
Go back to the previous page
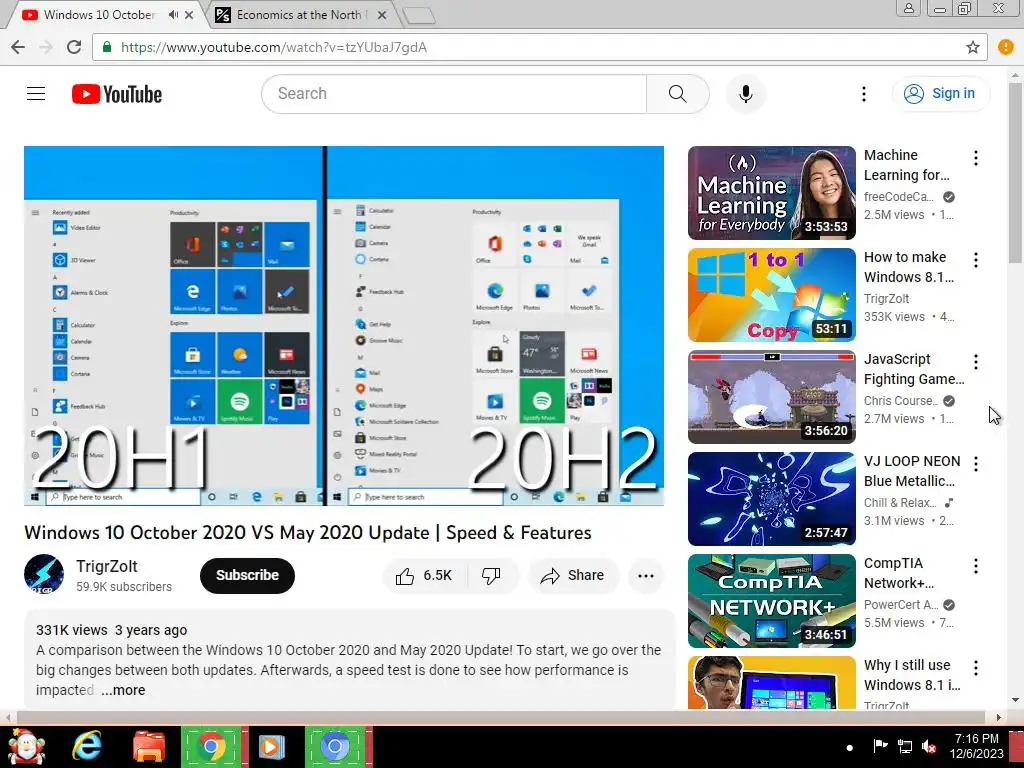[18, 47]
